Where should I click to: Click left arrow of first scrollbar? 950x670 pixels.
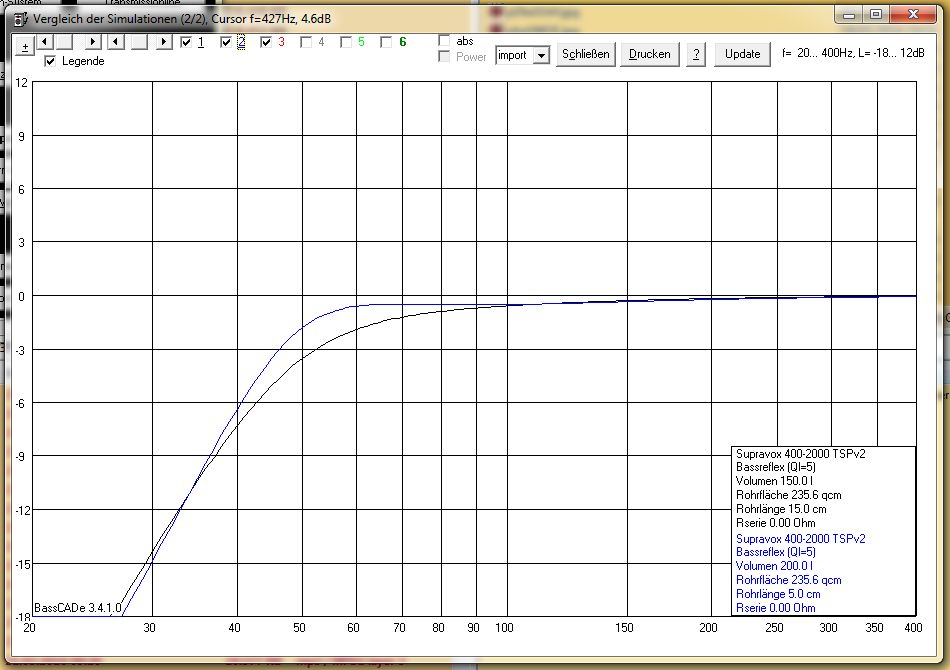pyautogui.click(x=44, y=42)
